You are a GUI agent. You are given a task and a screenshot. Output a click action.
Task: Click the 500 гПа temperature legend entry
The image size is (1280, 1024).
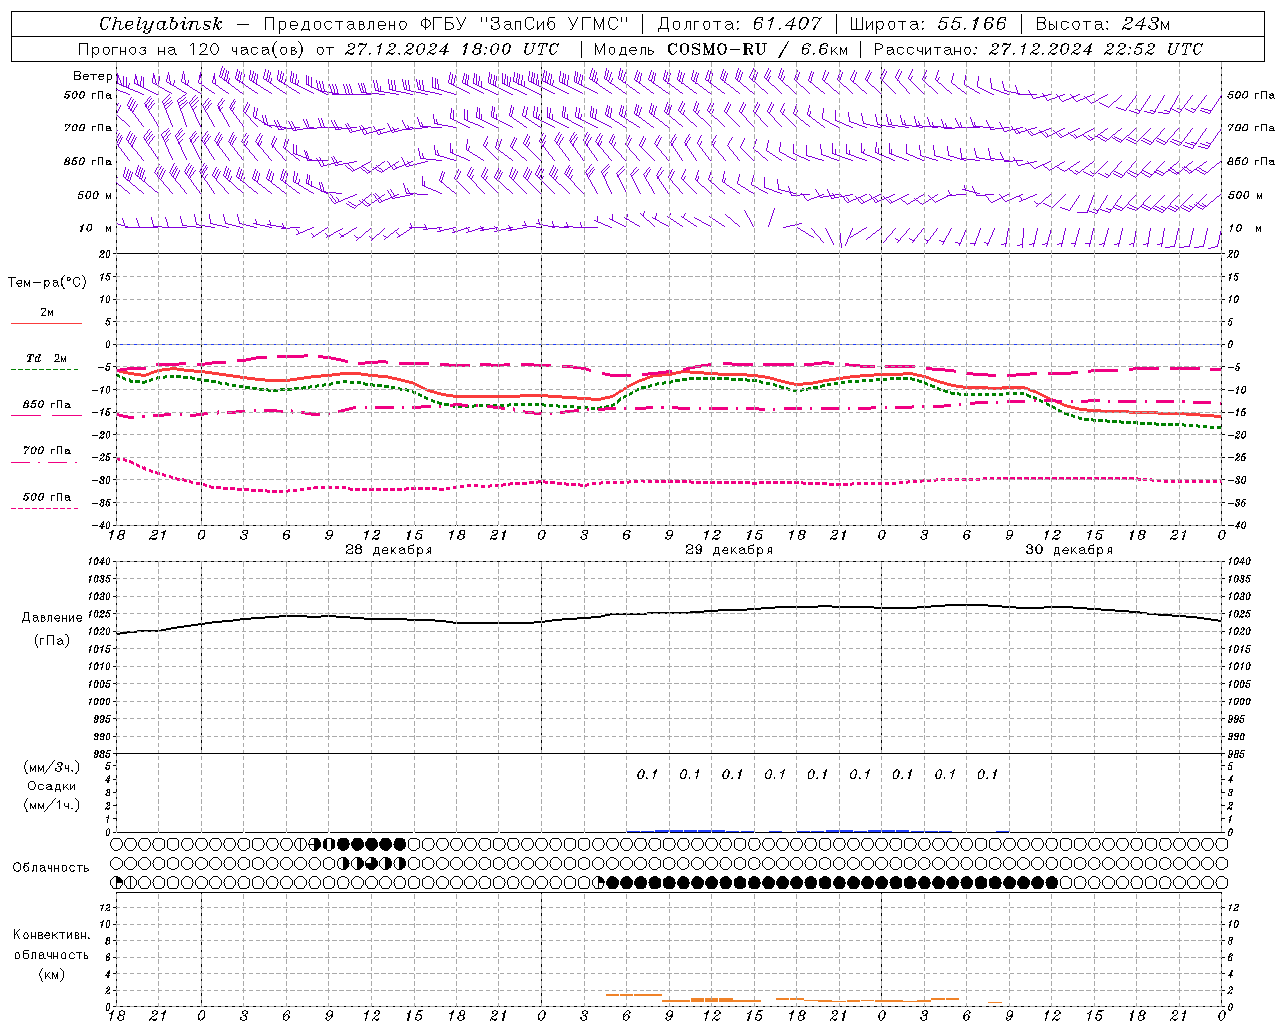[47, 497]
